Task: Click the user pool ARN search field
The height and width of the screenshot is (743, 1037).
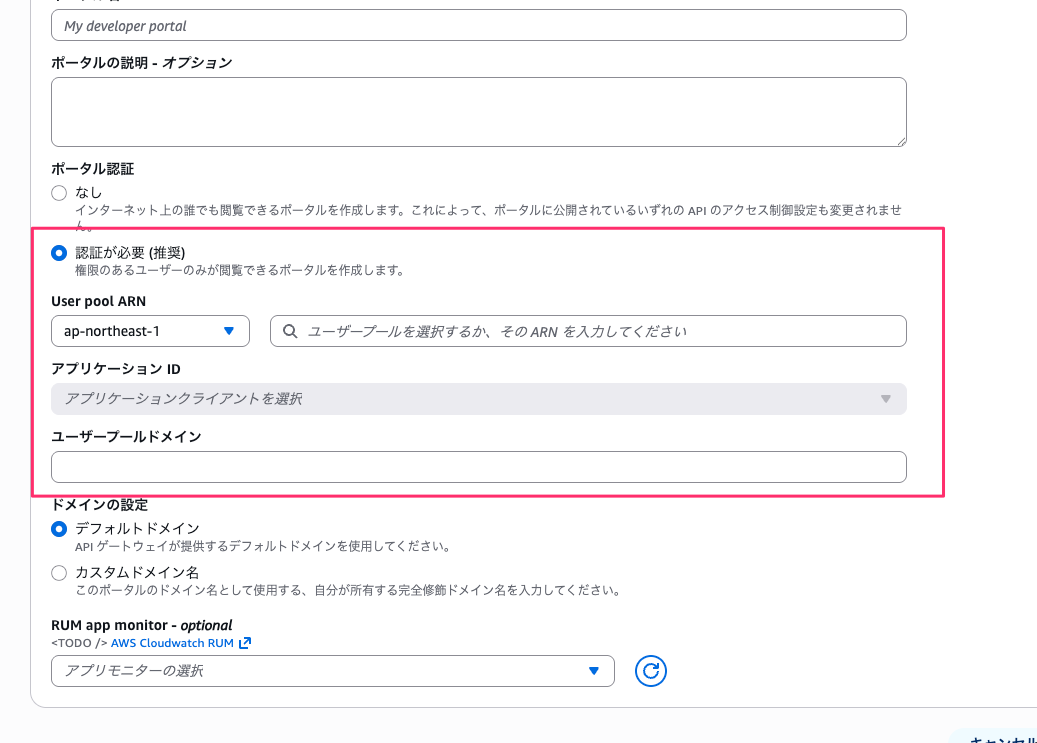Action: tap(600, 331)
